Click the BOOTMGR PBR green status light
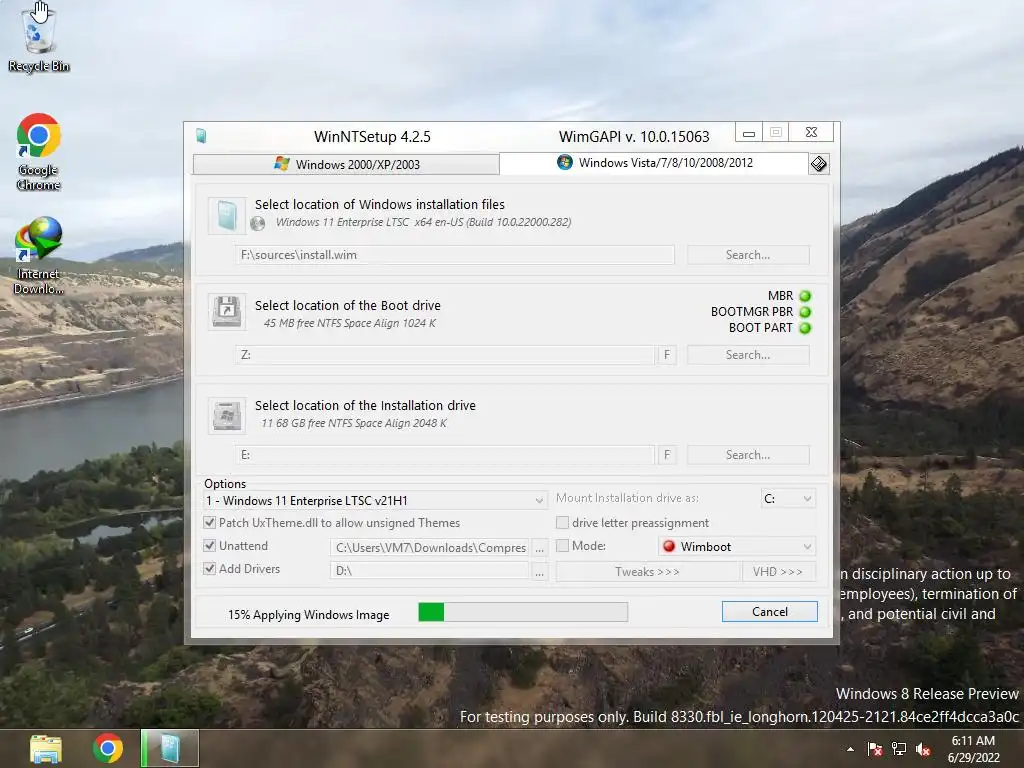Image resolution: width=1024 pixels, height=768 pixels. click(805, 312)
